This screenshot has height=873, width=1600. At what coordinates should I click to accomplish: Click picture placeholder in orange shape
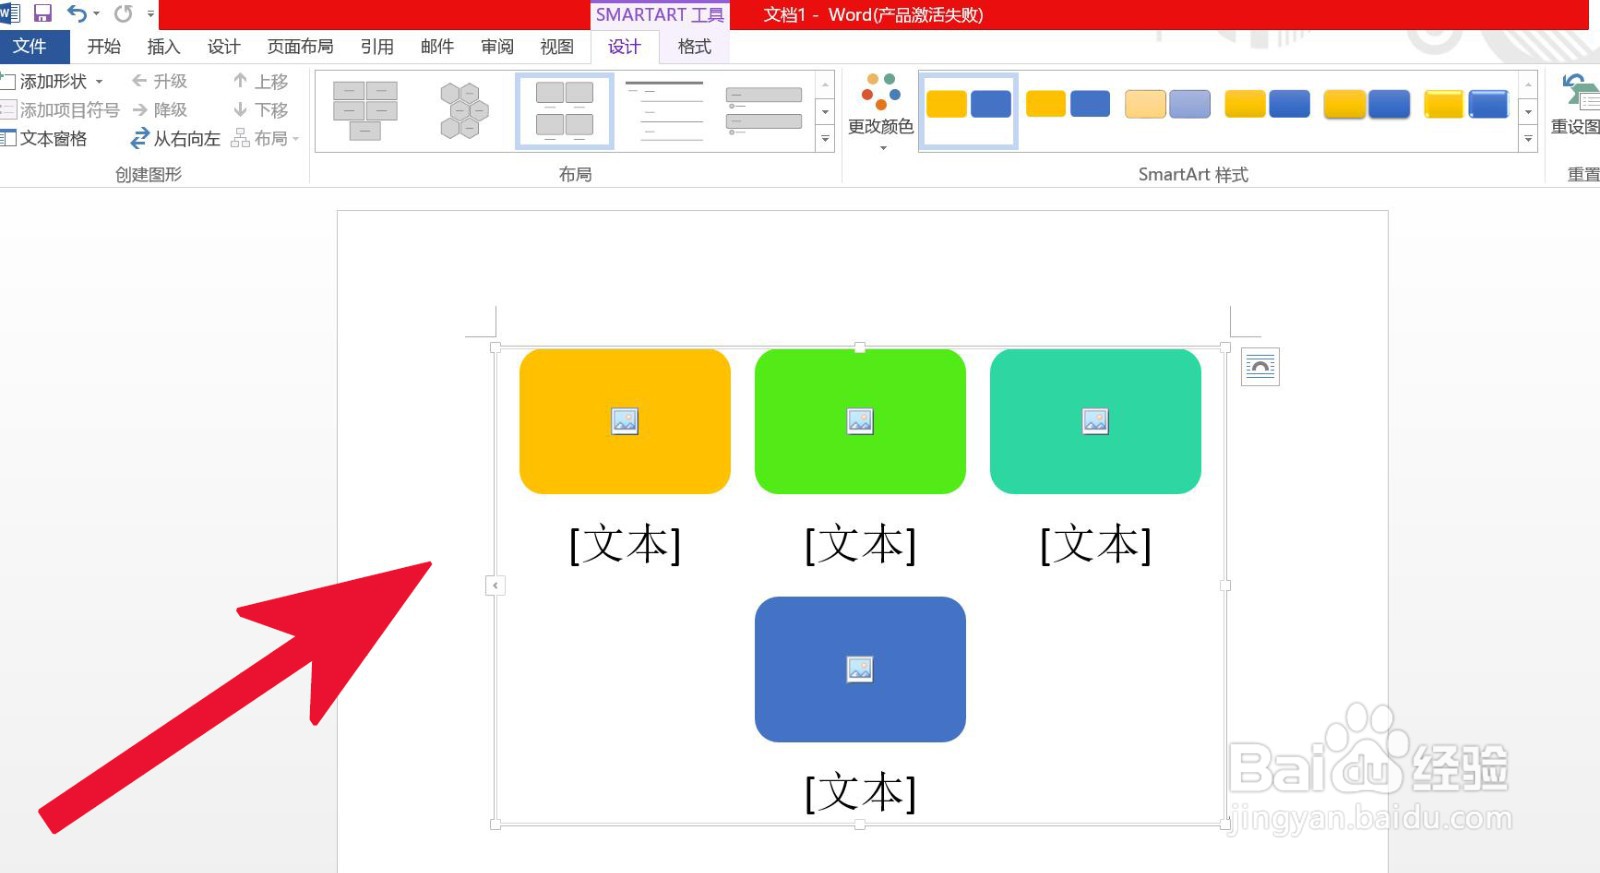625,421
